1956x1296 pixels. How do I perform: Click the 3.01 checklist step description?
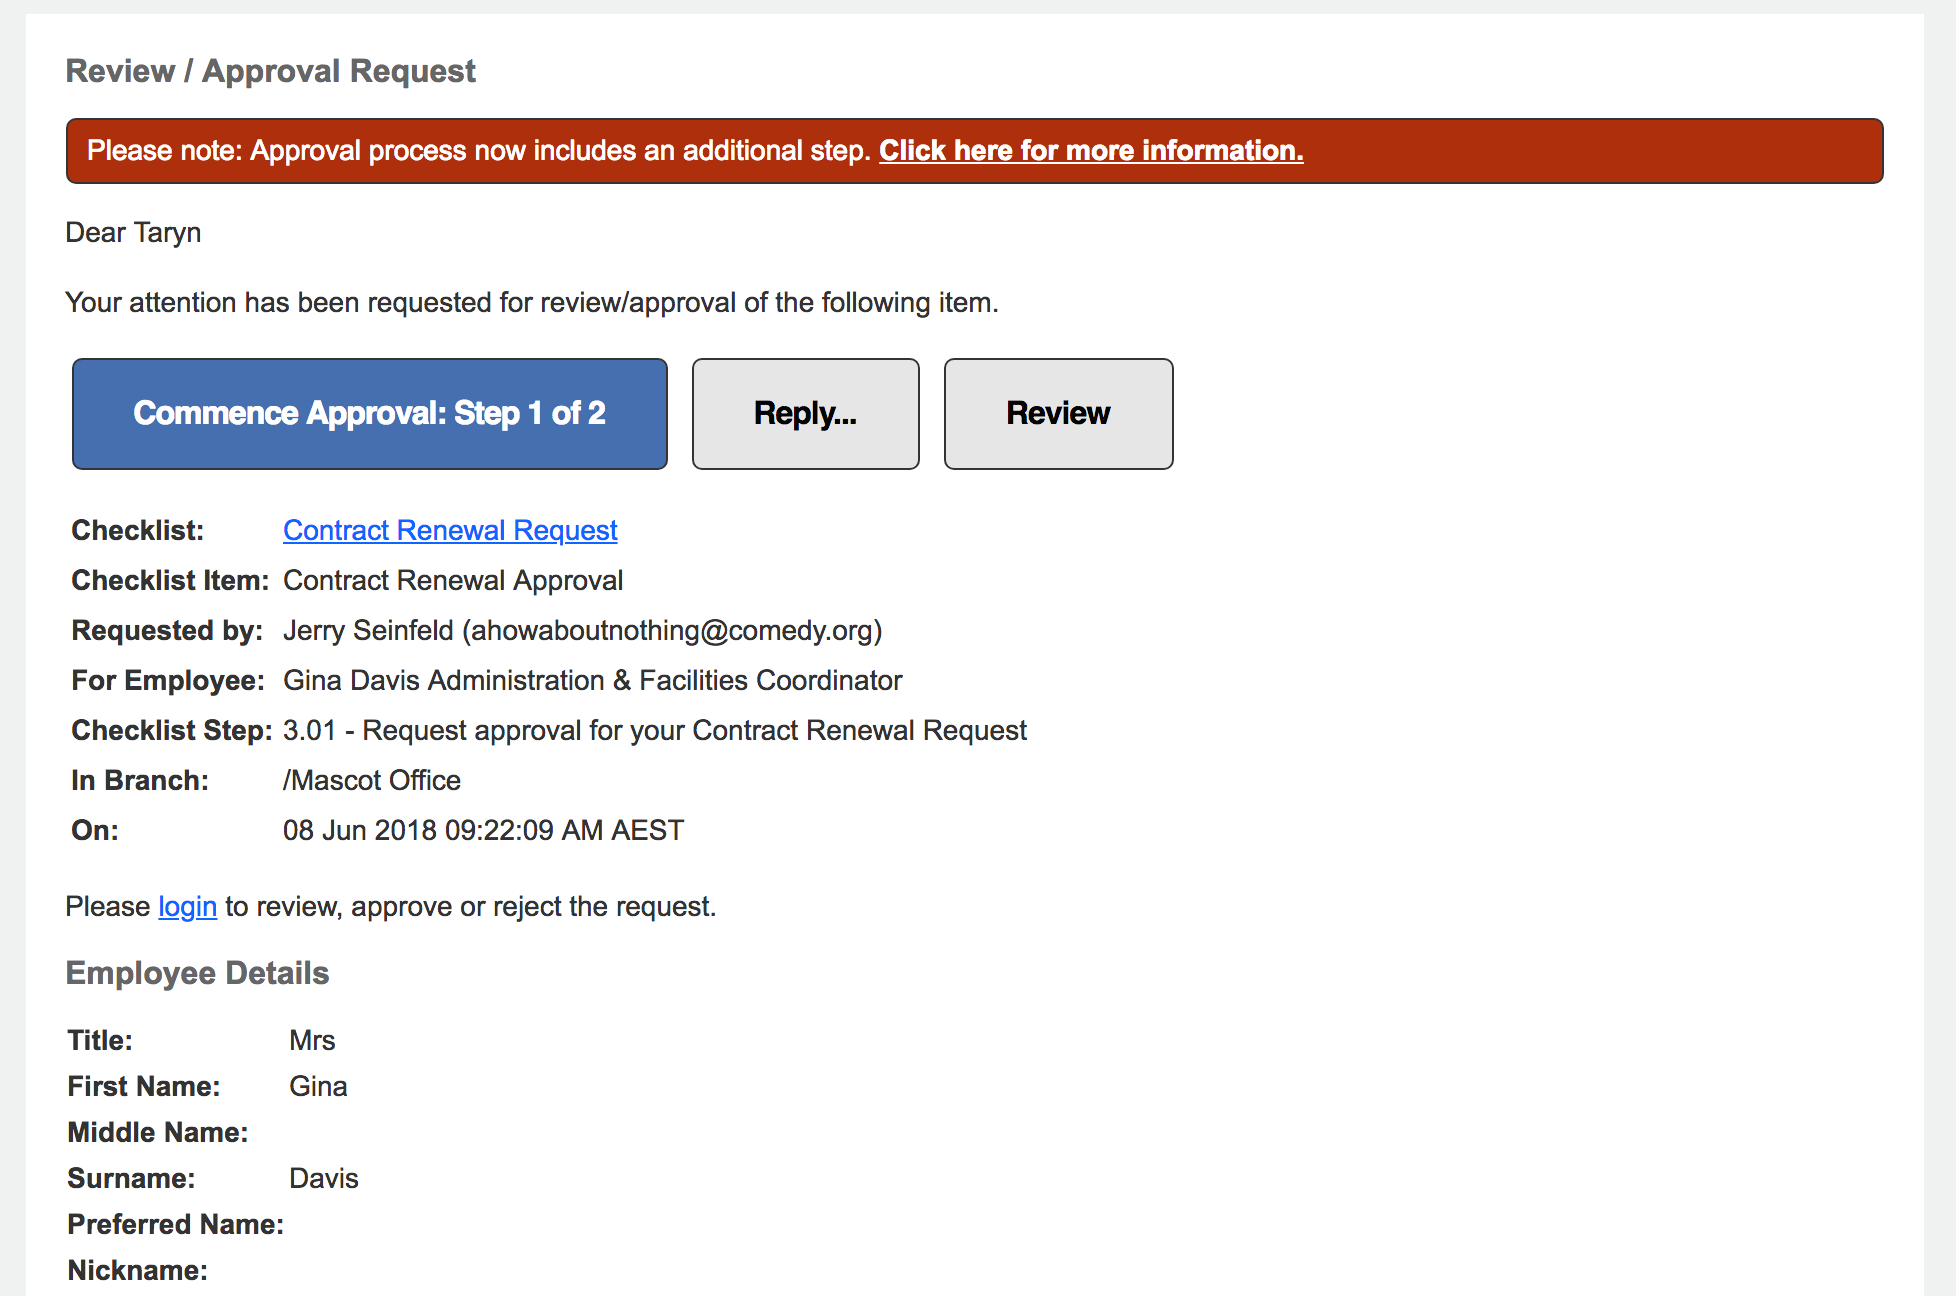click(x=655, y=730)
